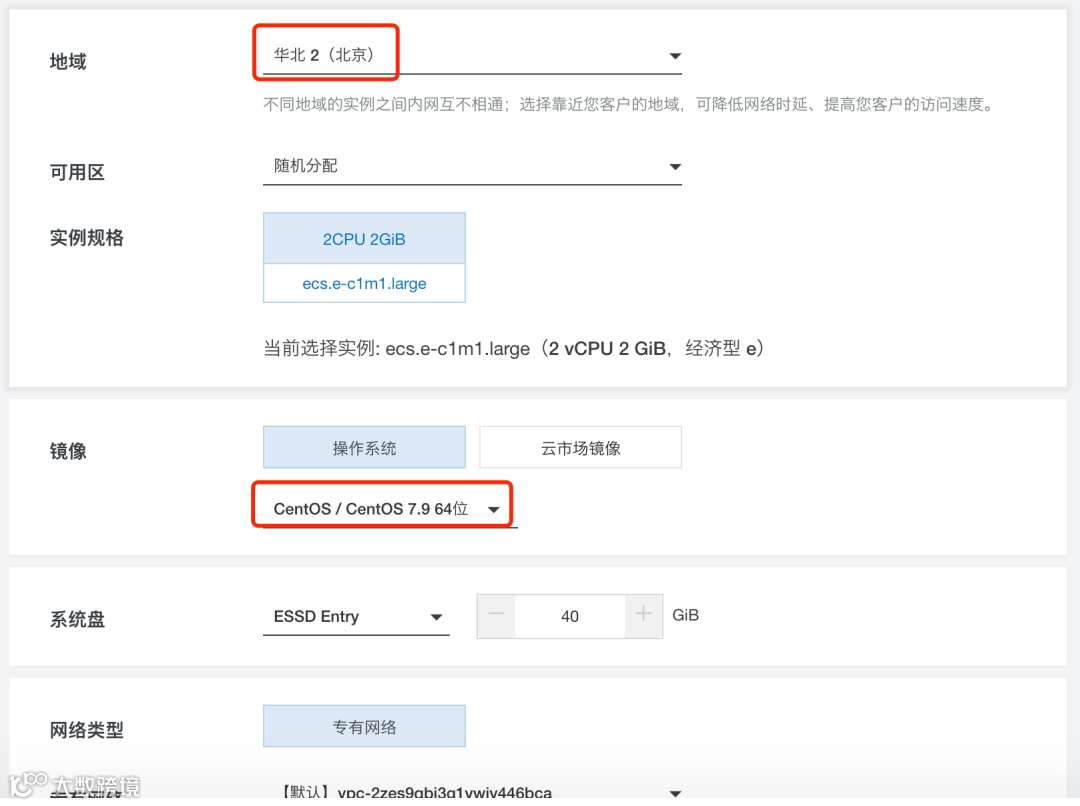This screenshot has height=806, width=1080.
Task: Click the 实例规格 label
Action: (x=87, y=238)
